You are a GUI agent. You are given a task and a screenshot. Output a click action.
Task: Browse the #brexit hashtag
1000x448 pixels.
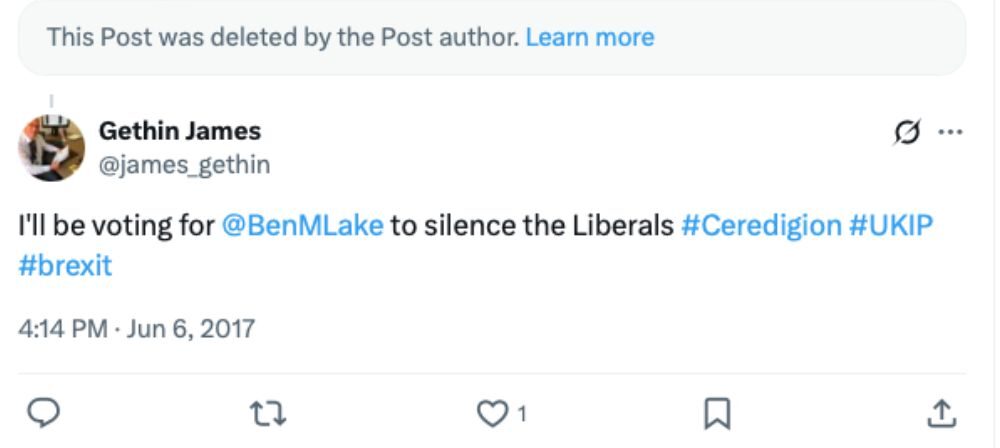point(65,266)
